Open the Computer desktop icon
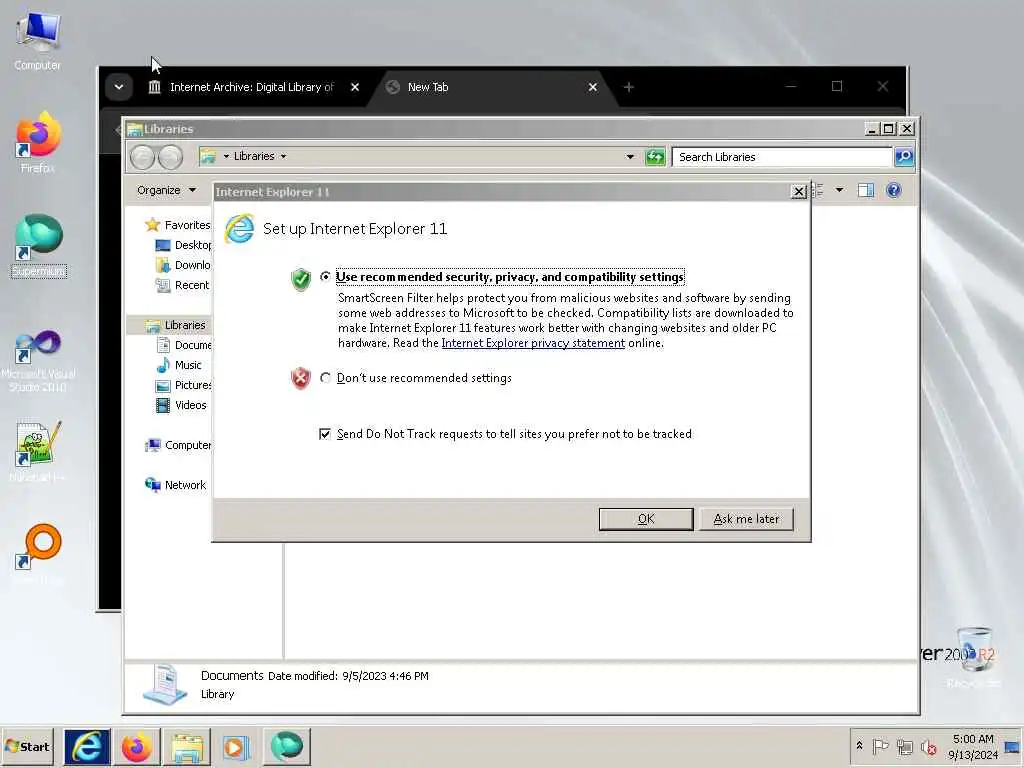 [x=38, y=42]
